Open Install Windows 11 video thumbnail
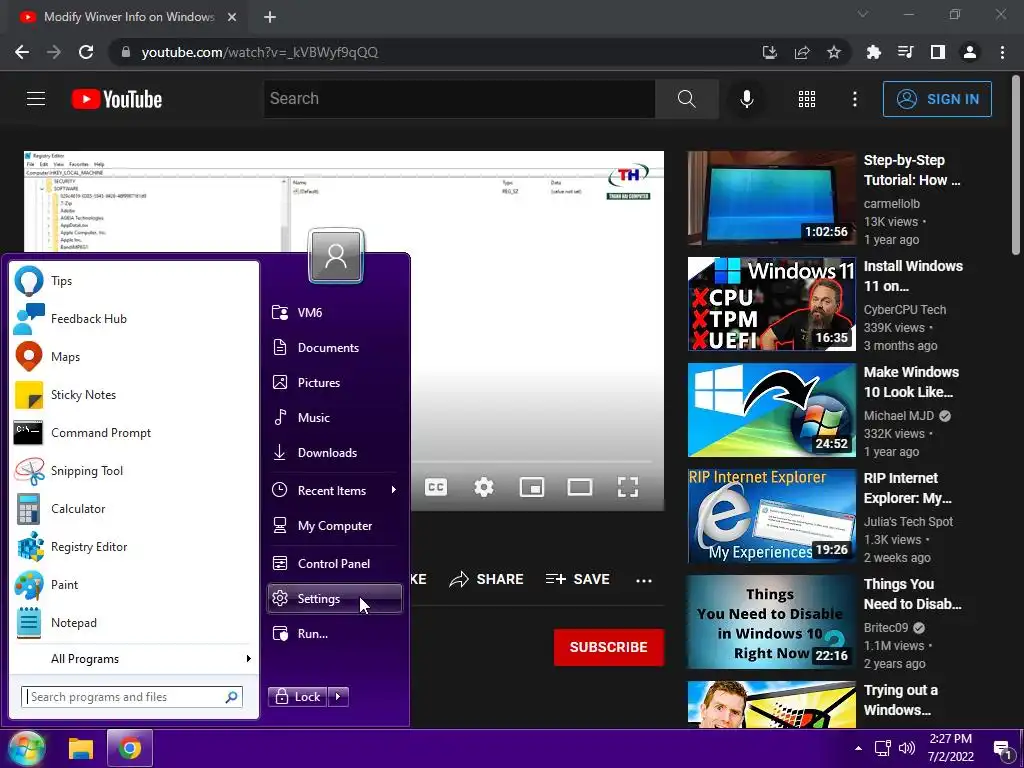1024x768 pixels. click(x=771, y=304)
